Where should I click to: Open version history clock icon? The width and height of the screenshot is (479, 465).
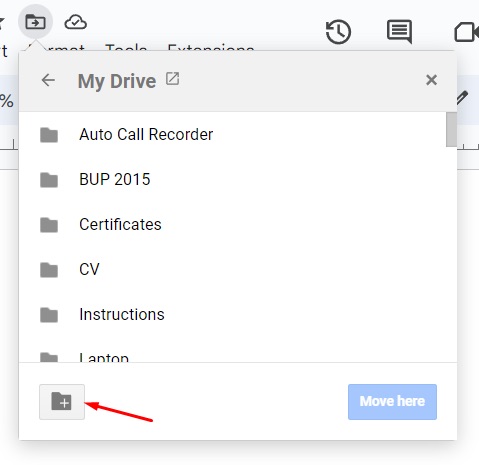click(338, 32)
